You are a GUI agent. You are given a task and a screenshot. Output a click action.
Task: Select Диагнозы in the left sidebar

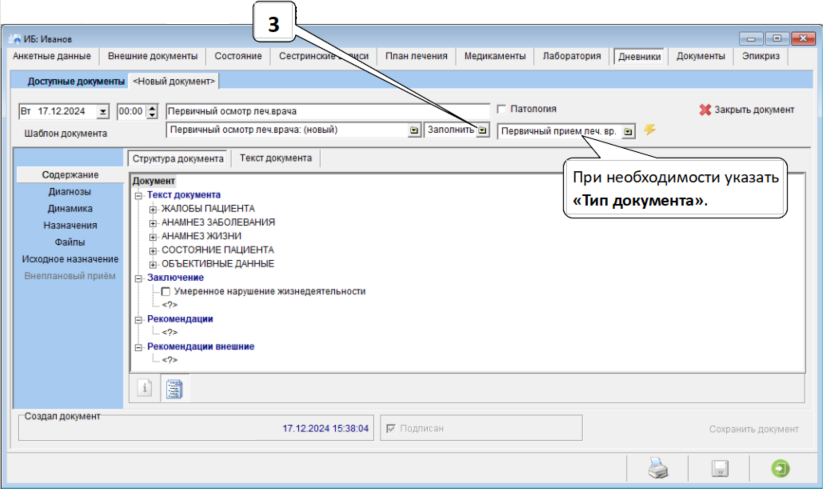69,191
